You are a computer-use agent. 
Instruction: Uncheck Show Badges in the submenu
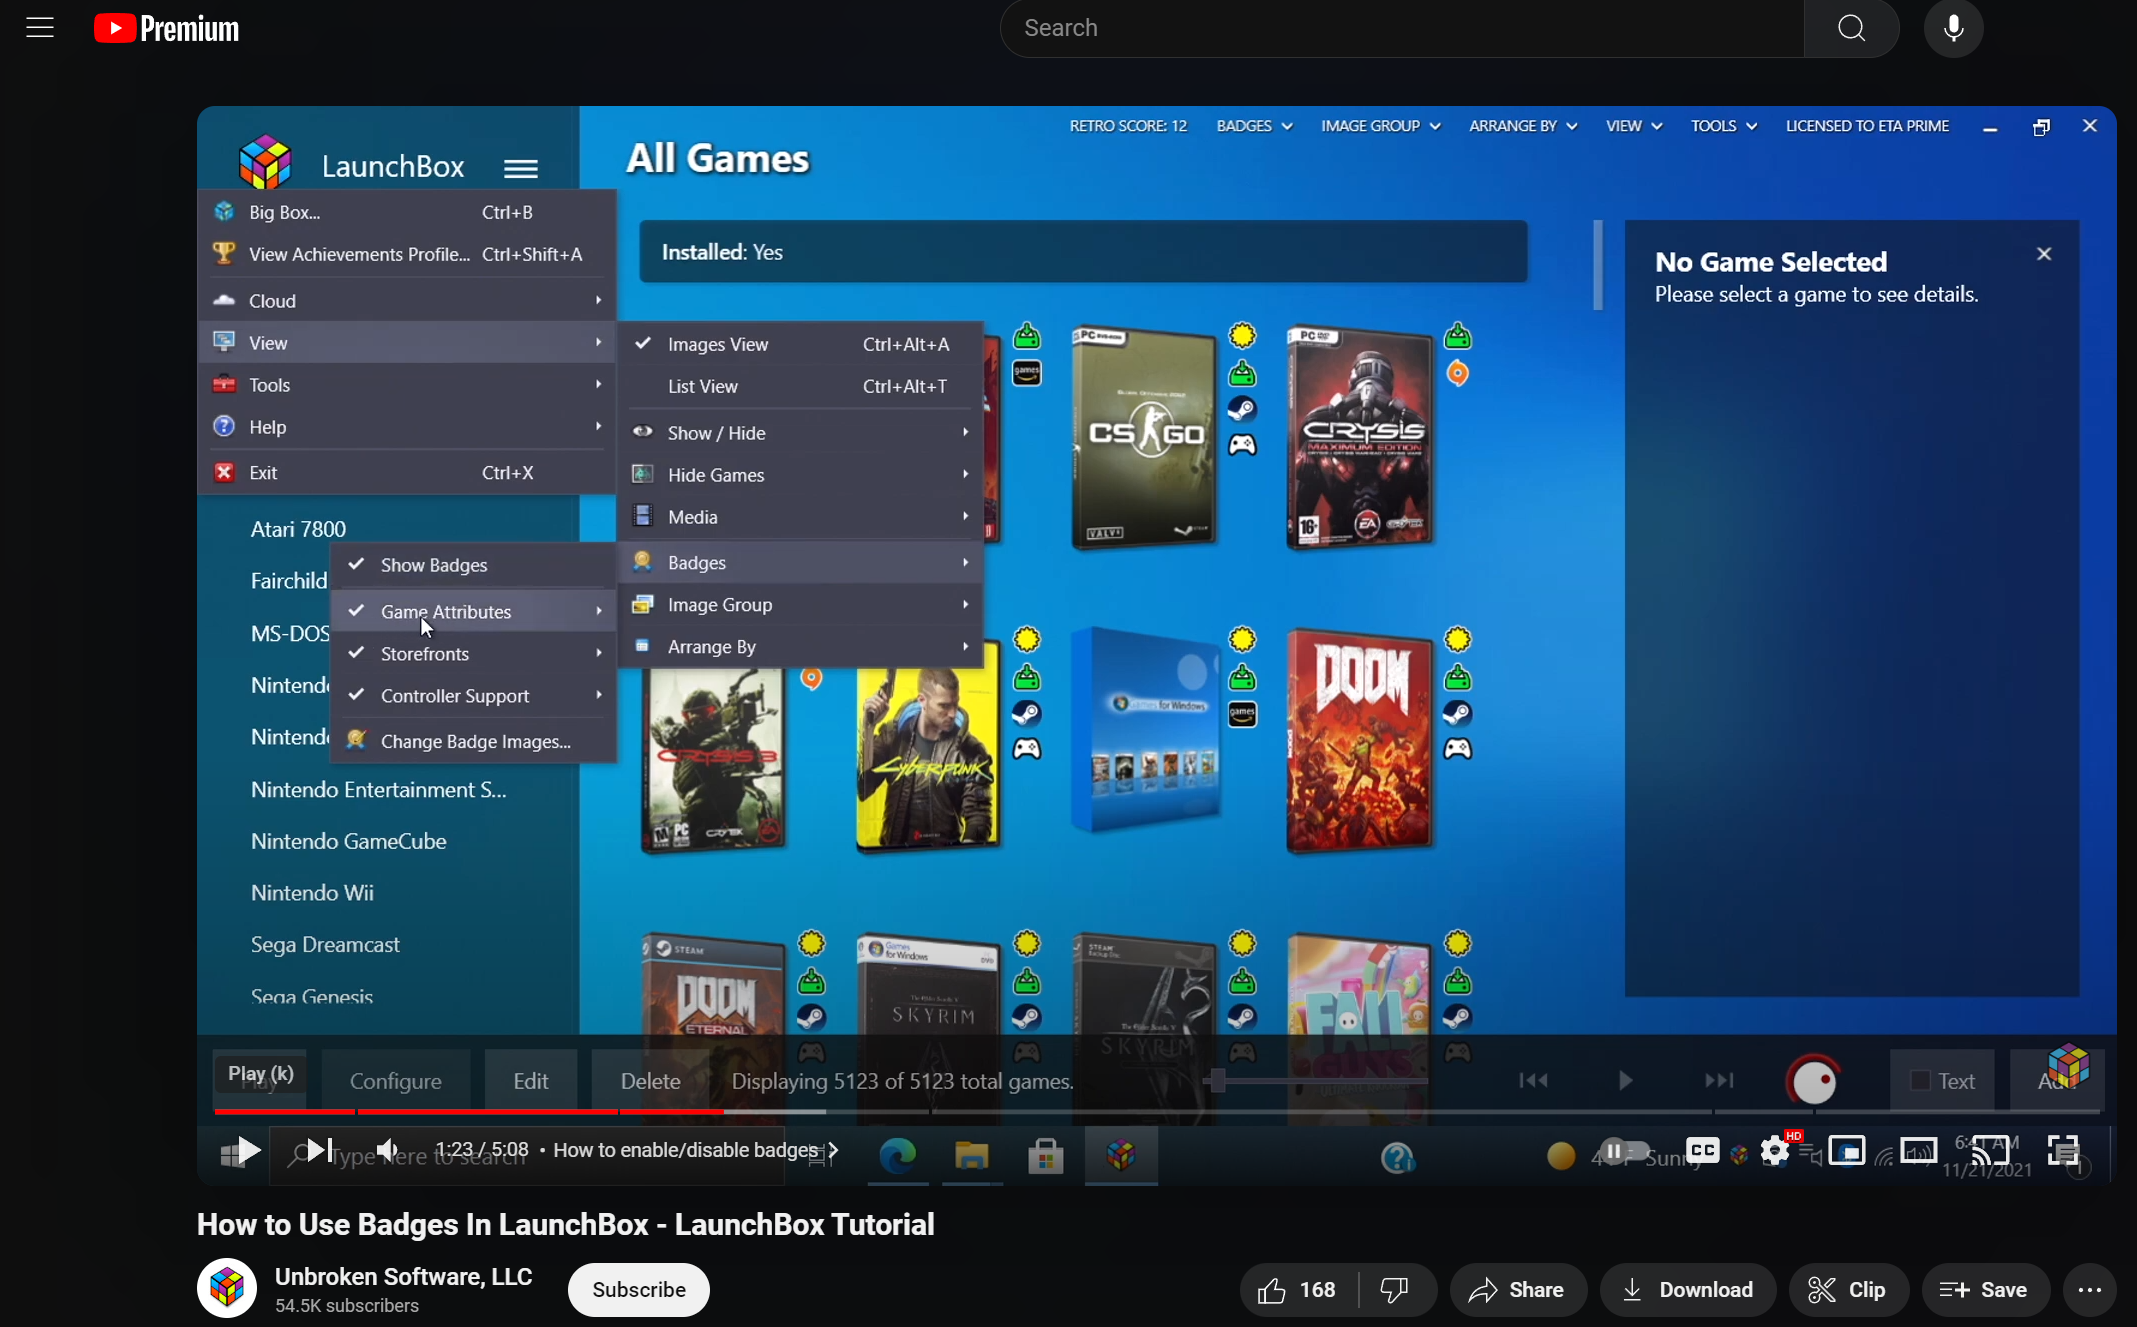click(473, 565)
